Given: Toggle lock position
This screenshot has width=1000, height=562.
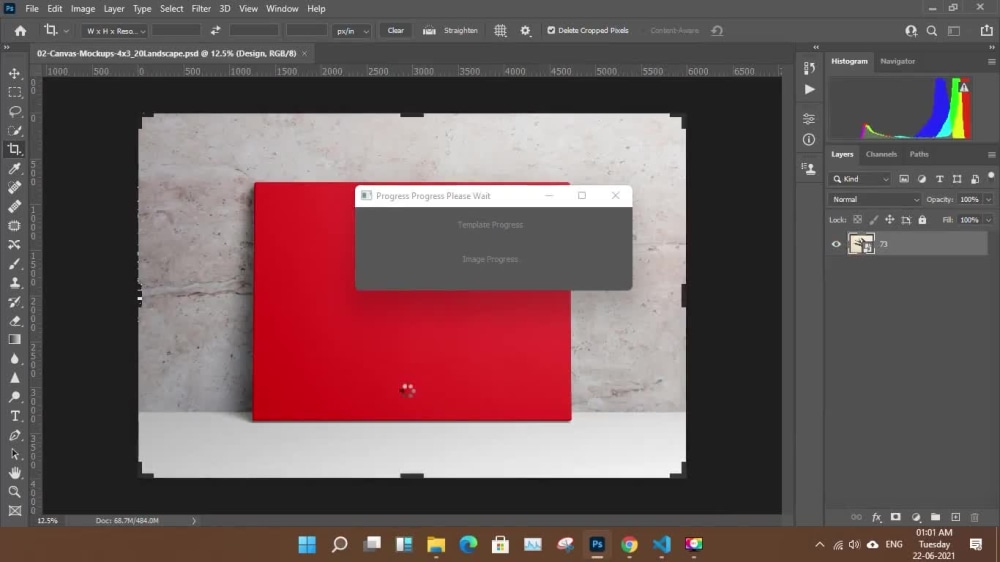Looking at the screenshot, I should (890, 219).
